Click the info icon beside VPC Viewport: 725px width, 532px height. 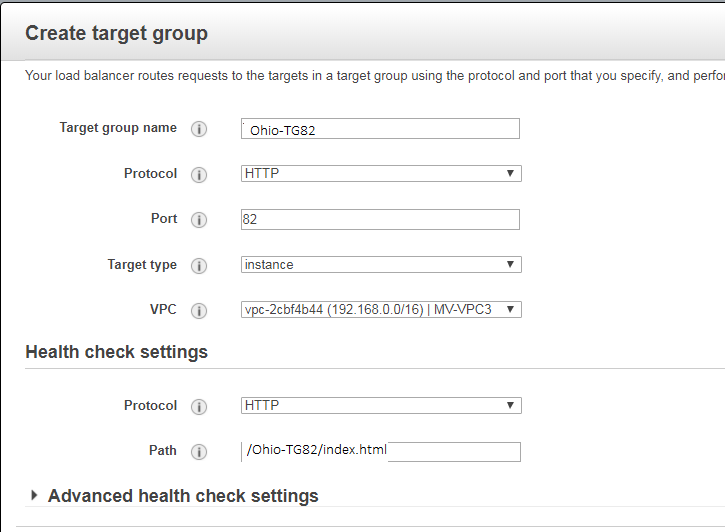[x=199, y=311]
